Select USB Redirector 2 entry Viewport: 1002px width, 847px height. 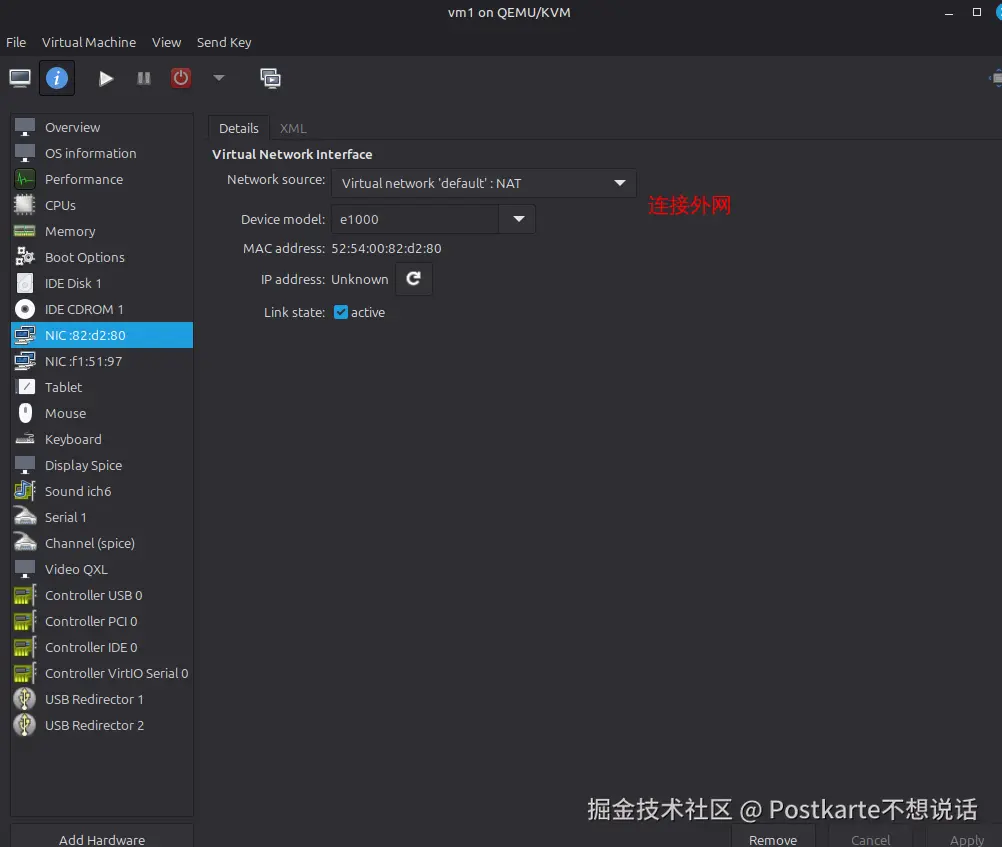pyautogui.click(x=102, y=725)
